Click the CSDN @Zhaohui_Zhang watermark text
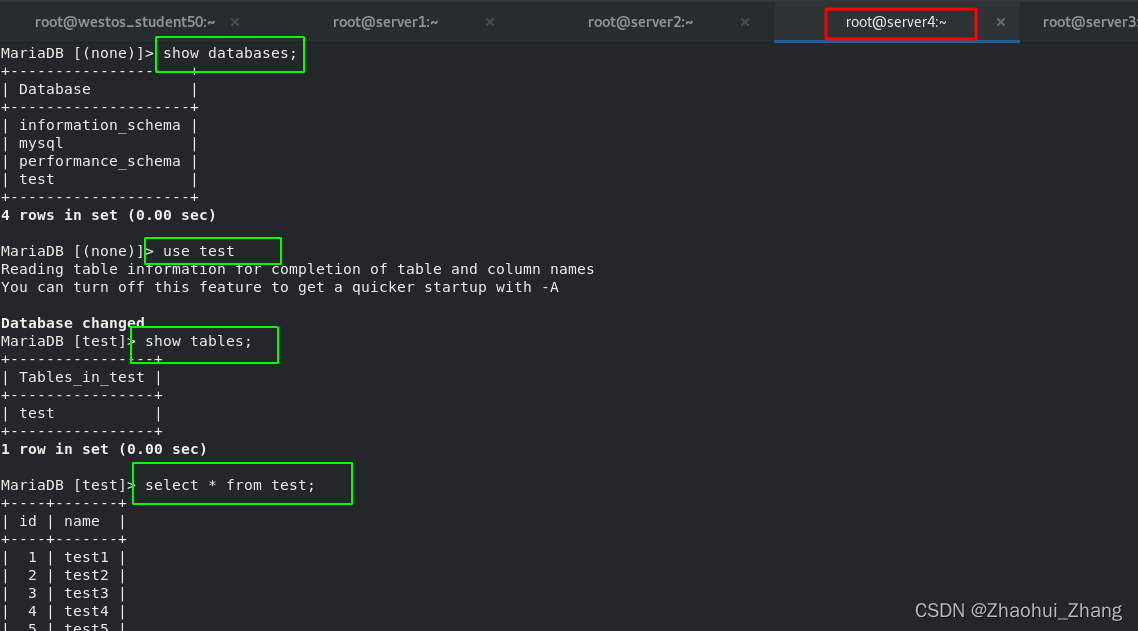Screen dimensions: 1138x631 (1018, 610)
